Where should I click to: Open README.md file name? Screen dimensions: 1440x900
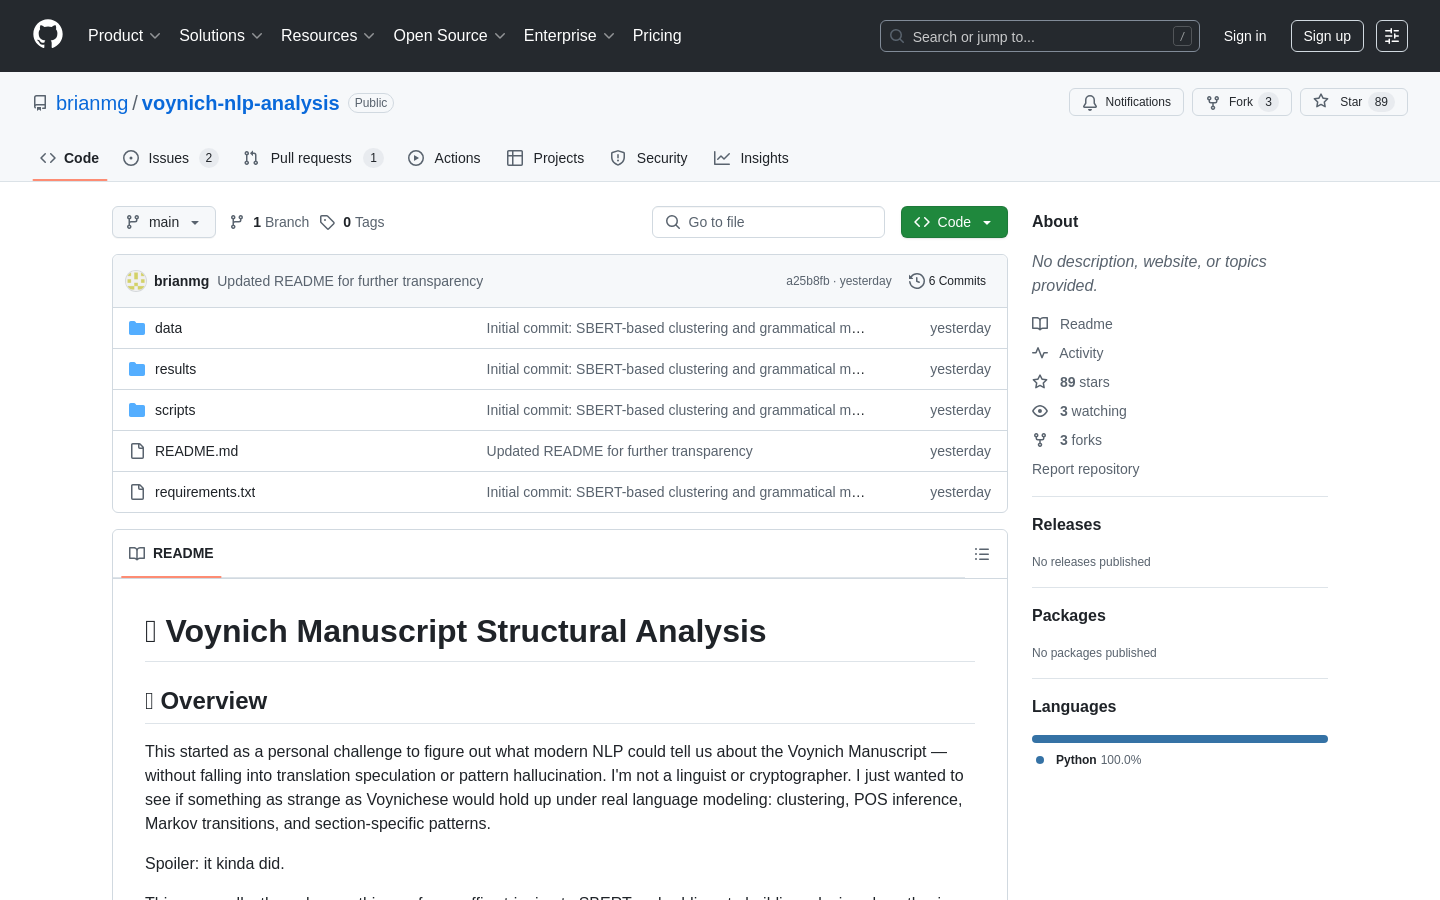[x=196, y=451]
